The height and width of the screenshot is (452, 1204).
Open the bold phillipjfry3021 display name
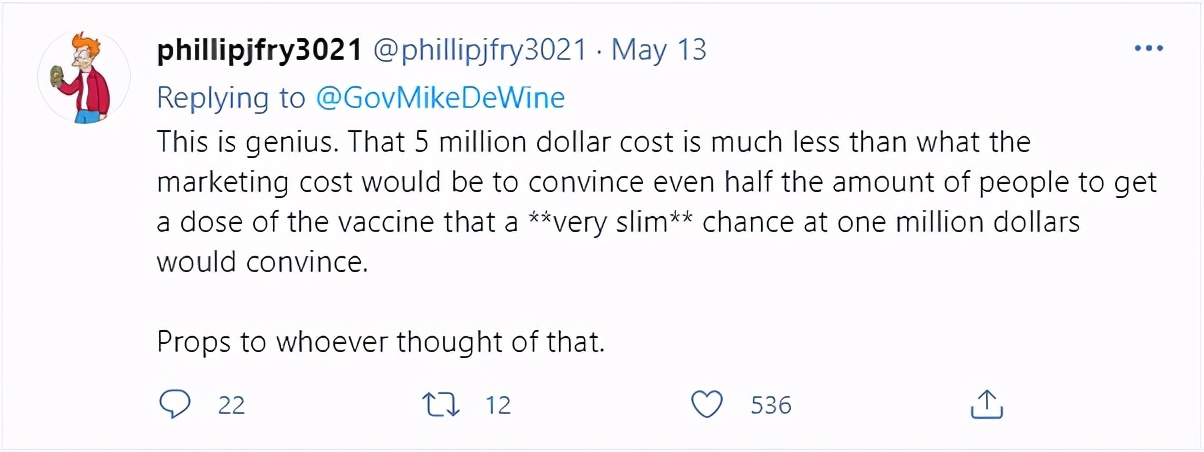coord(260,50)
